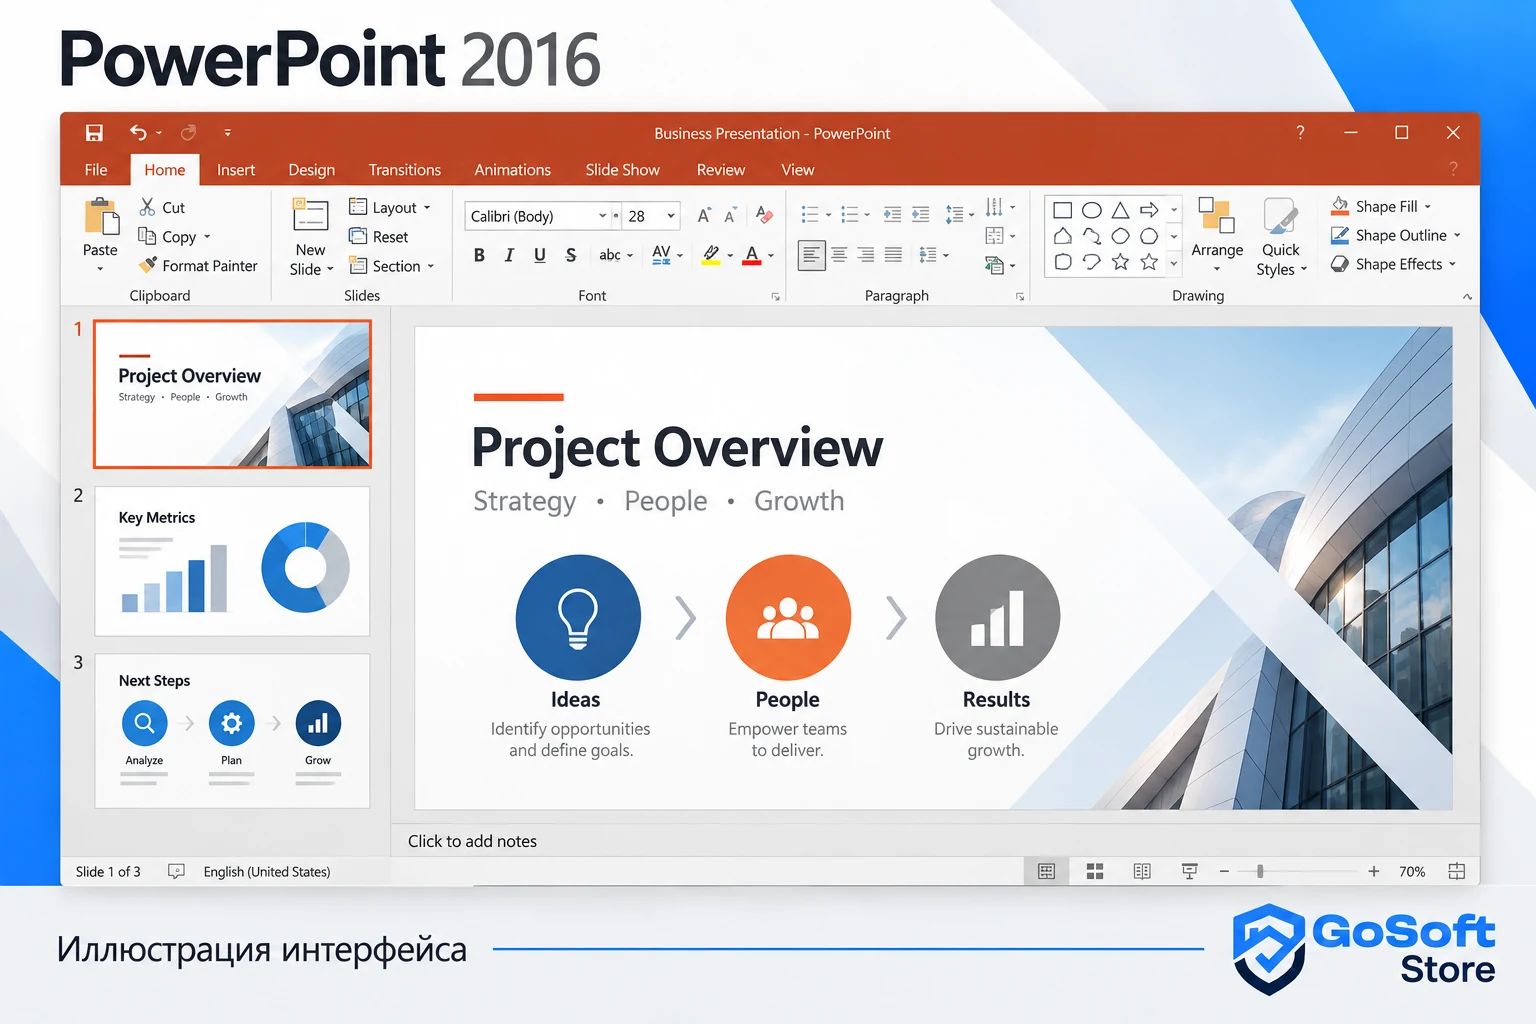Open the font color red A swatch

(753, 255)
